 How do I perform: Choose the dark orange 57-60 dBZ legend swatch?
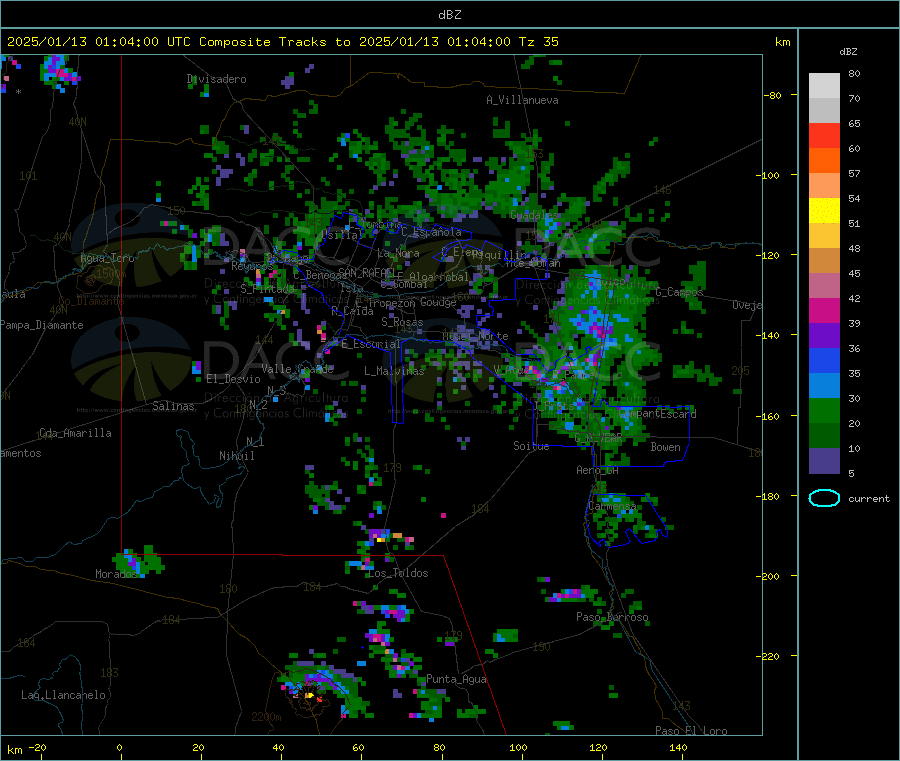824,161
